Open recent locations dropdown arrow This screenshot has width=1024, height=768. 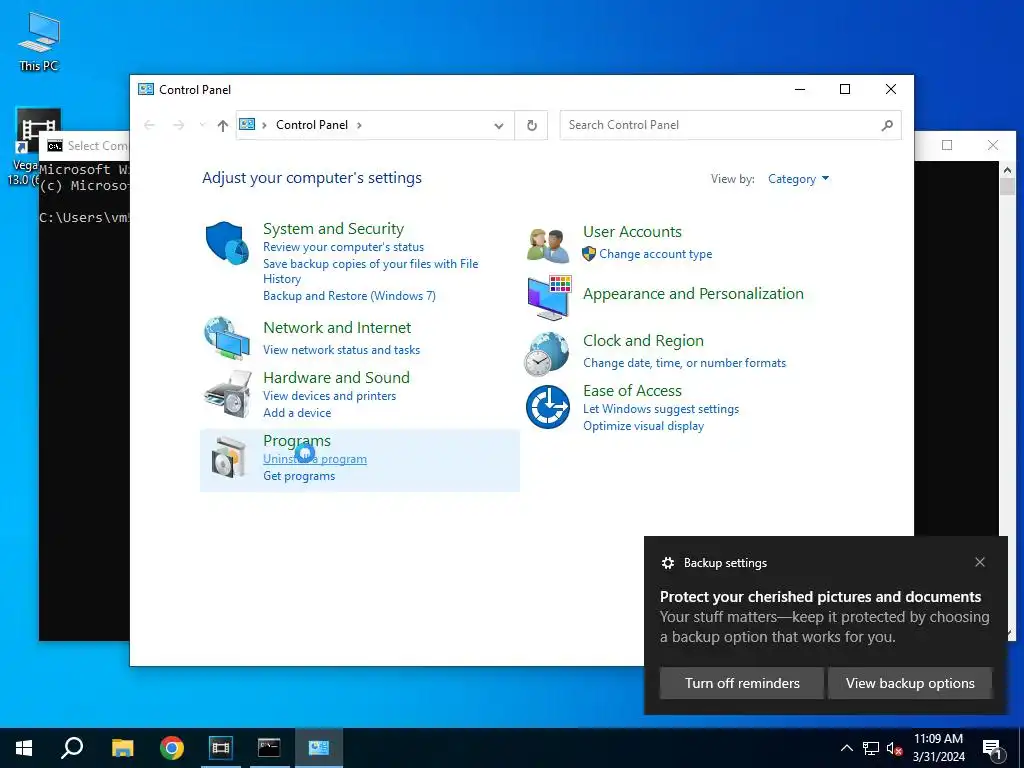[x=202, y=125]
